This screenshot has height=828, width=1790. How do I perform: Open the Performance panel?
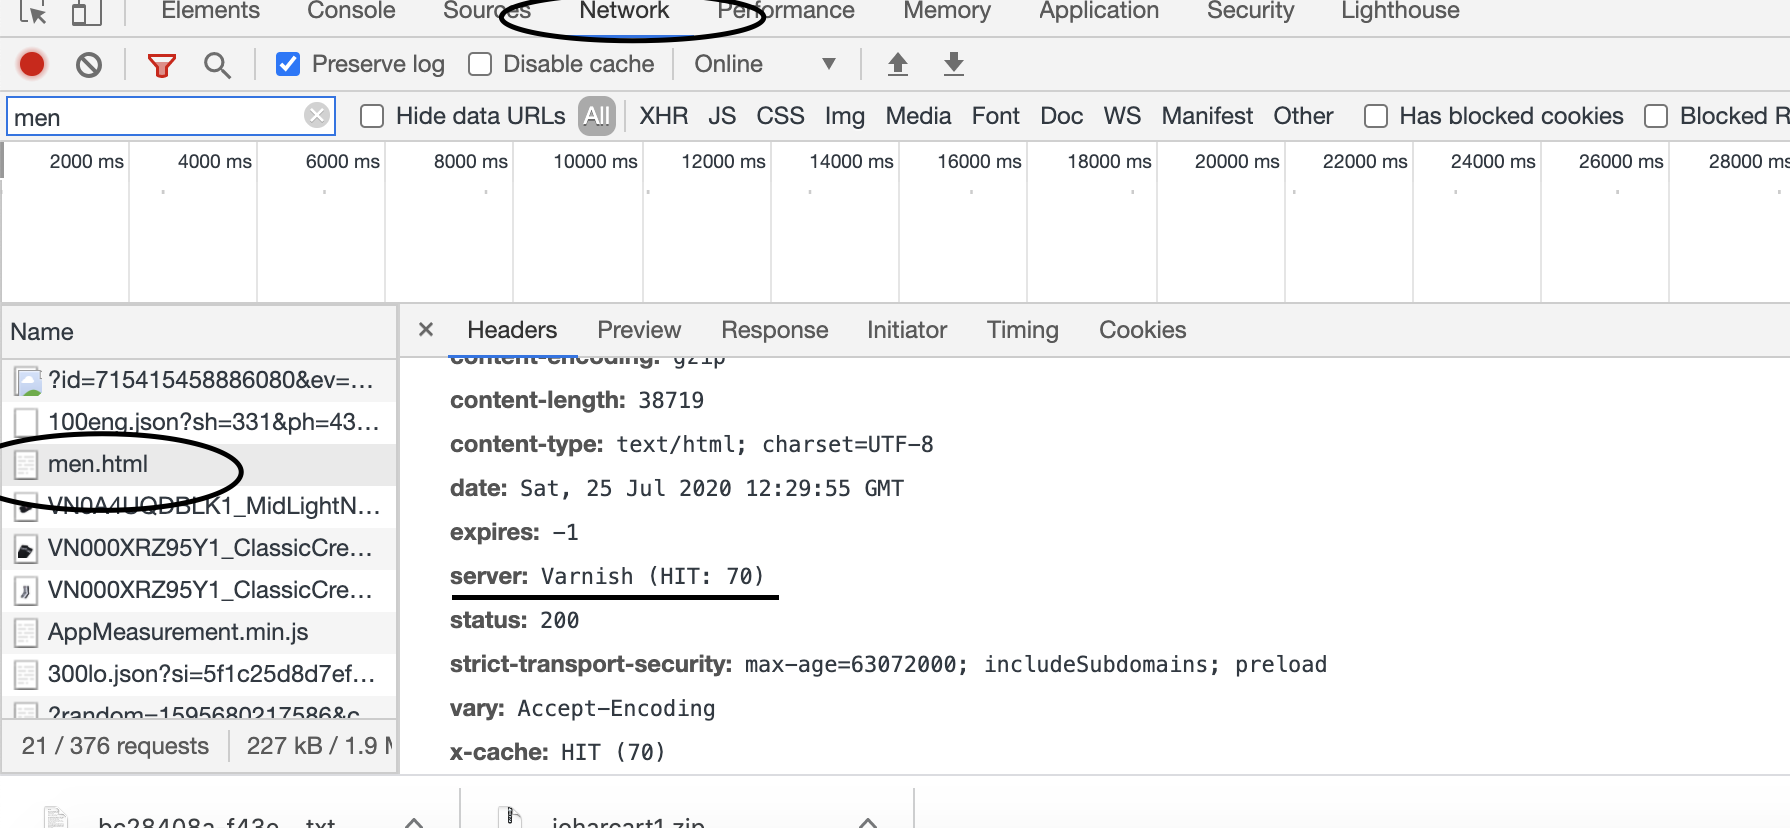[786, 11]
